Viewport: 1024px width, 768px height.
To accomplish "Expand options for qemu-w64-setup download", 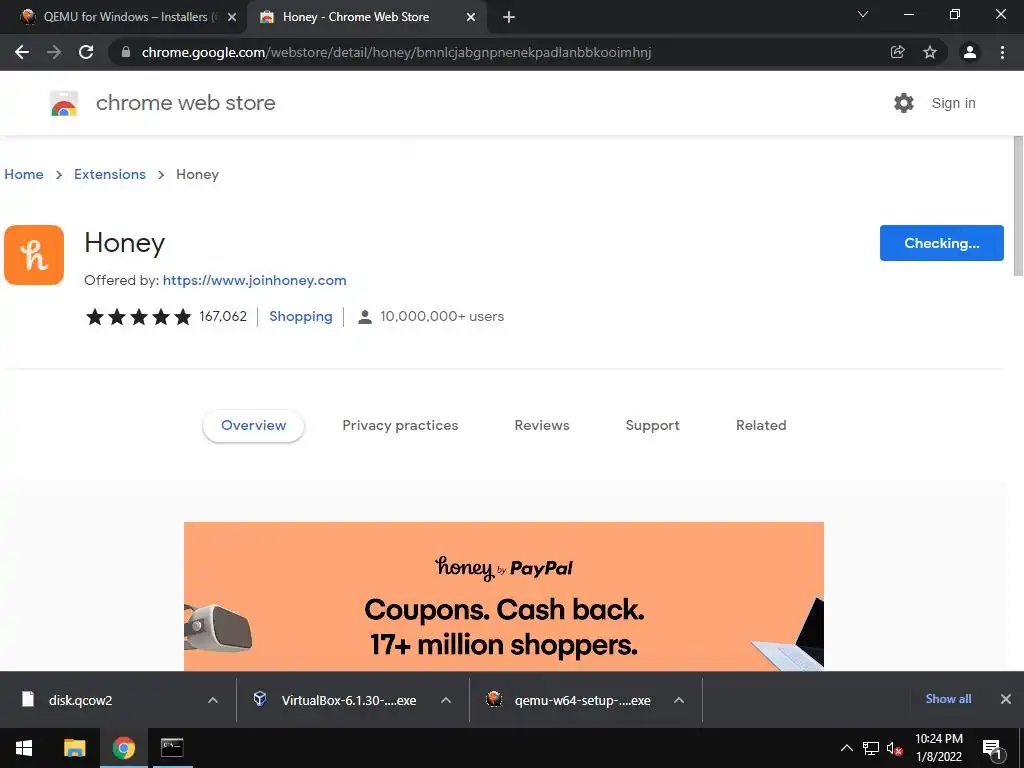I will coord(679,700).
